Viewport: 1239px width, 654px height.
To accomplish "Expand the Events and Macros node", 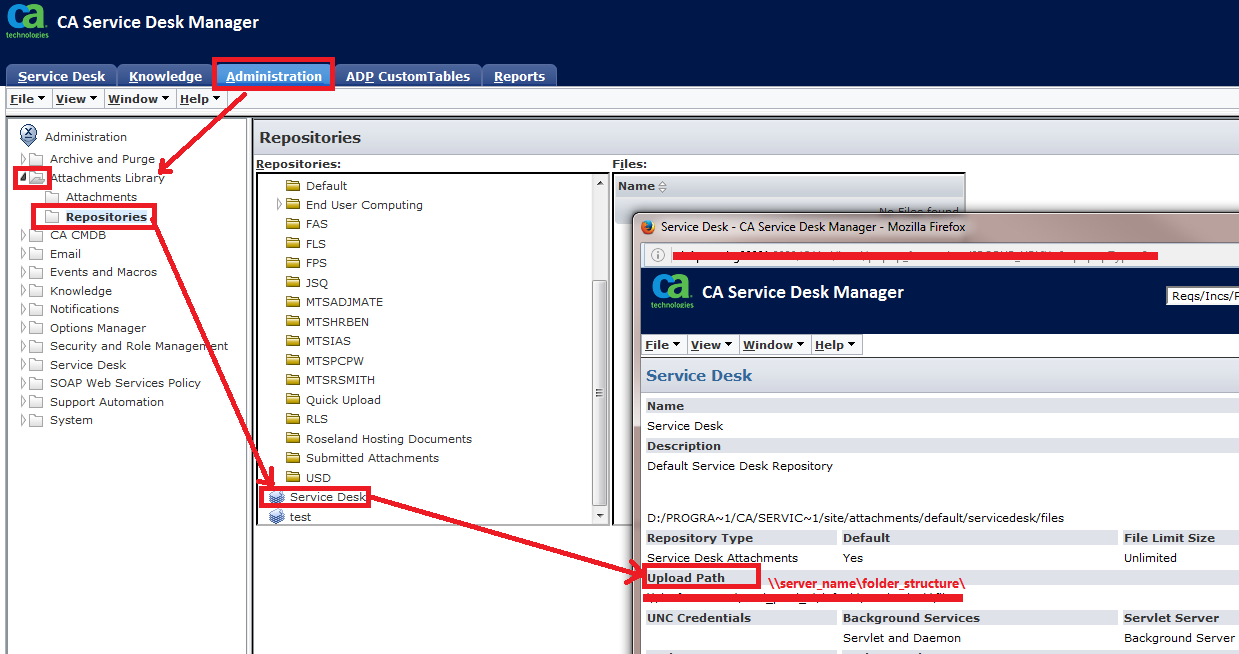I will 24,272.
